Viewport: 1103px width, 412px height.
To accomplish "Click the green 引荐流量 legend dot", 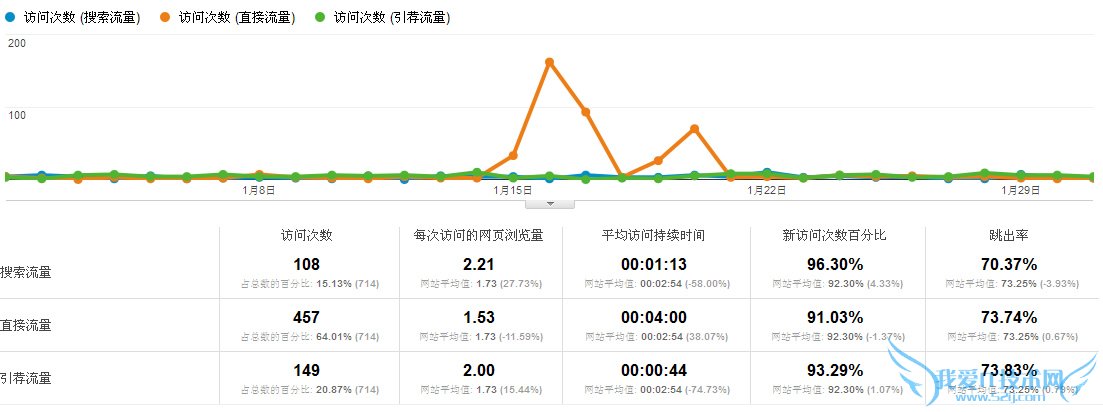I will pyautogui.click(x=321, y=17).
